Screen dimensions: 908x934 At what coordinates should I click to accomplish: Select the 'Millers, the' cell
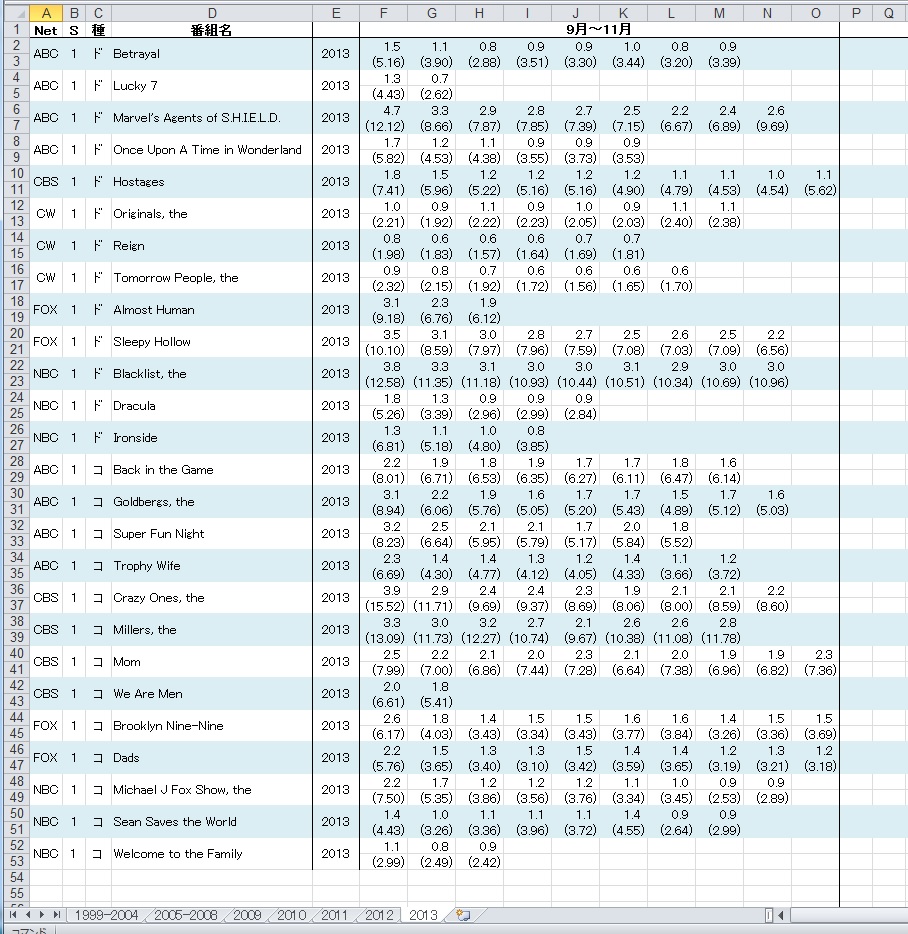[212, 630]
